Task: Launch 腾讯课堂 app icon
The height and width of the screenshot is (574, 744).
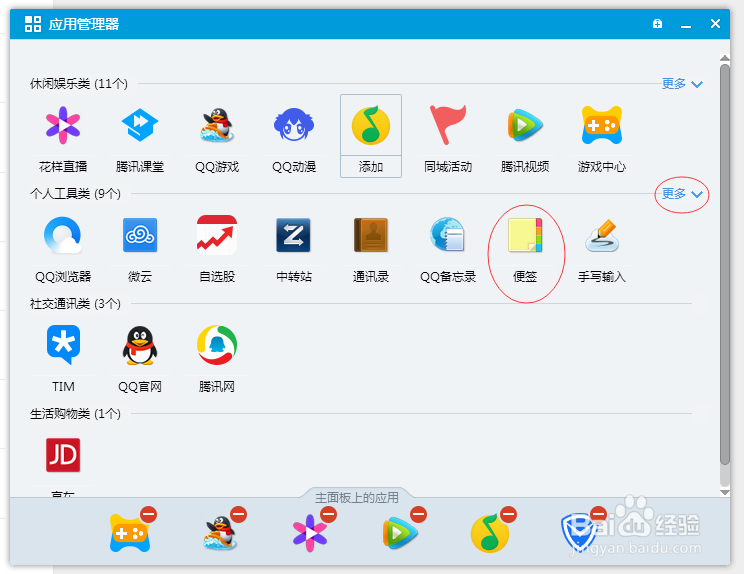Action: 140,126
